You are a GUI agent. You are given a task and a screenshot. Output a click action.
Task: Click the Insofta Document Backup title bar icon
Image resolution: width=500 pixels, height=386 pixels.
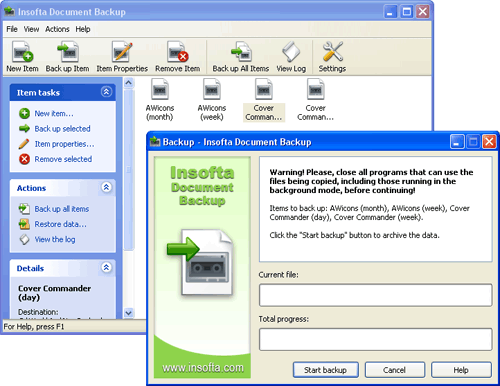click(9, 12)
